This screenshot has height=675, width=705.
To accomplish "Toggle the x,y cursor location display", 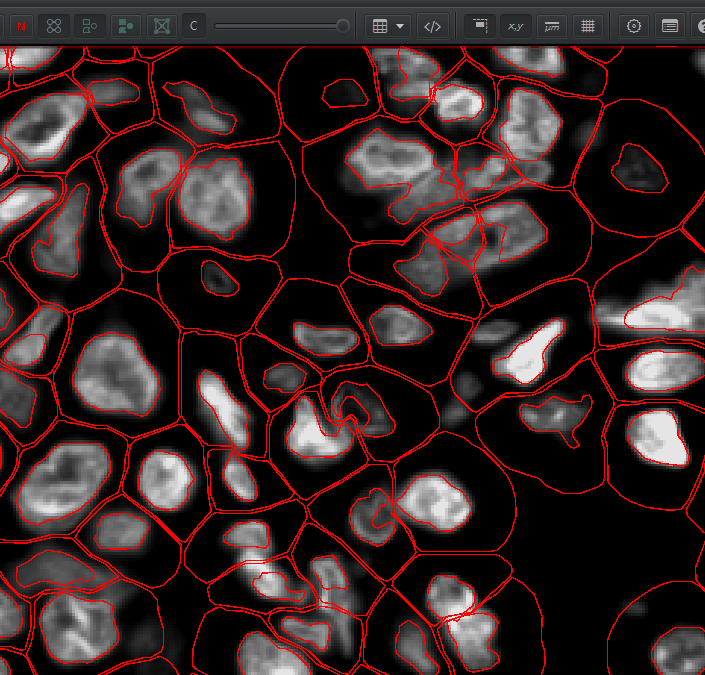I will [x=515, y=26].
